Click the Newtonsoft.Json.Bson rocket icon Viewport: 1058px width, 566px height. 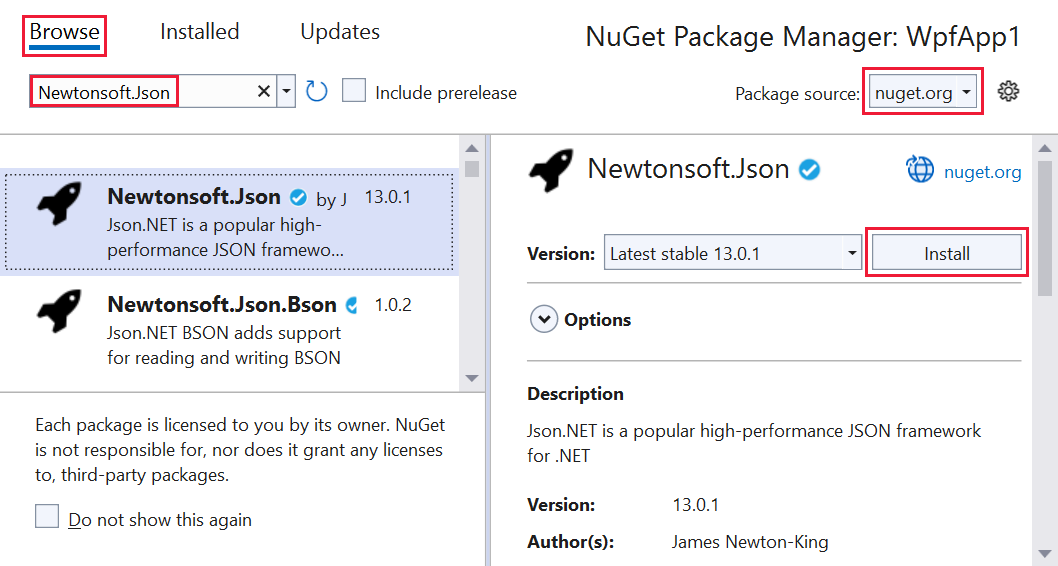pos(59,310)
